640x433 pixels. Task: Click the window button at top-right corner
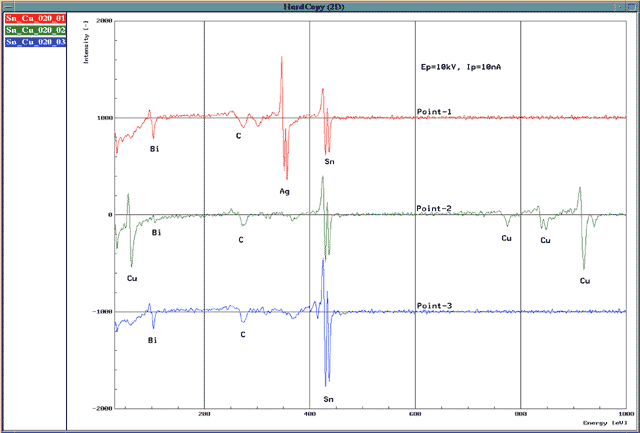633,6
